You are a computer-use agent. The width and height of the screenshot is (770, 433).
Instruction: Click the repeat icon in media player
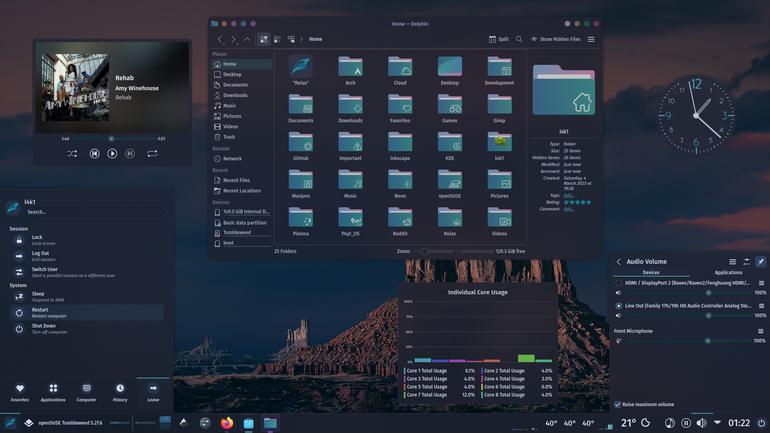point(152,154)
